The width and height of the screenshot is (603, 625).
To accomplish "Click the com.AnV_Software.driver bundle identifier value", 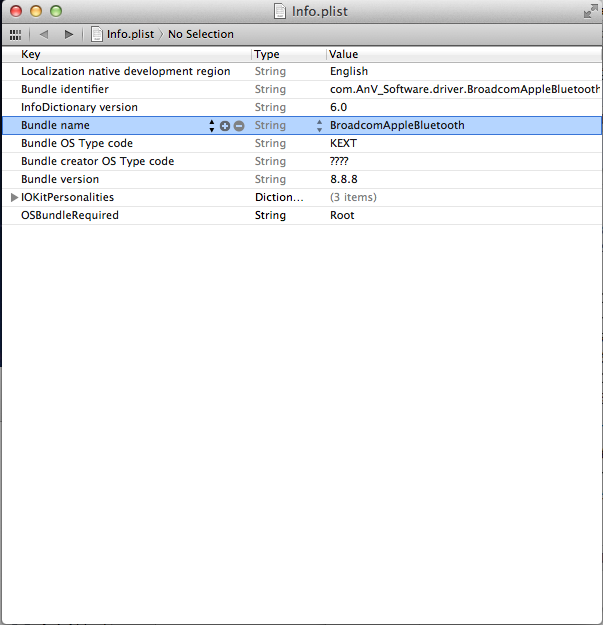I will (x=465, y=89).
